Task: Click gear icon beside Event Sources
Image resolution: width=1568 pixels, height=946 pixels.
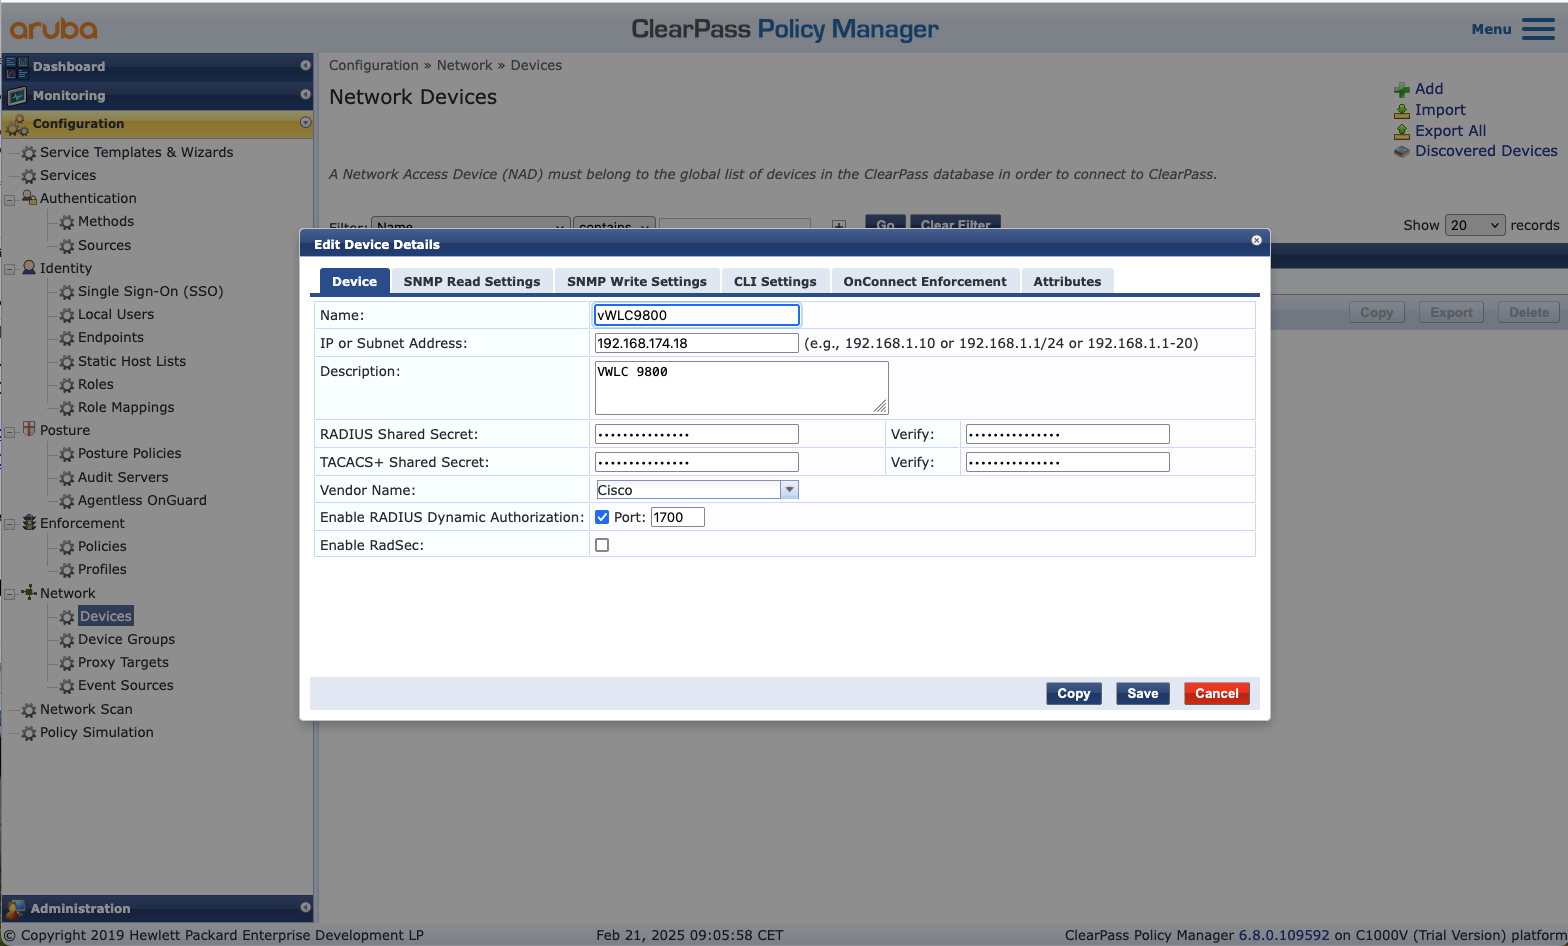Action: (67, 686)
